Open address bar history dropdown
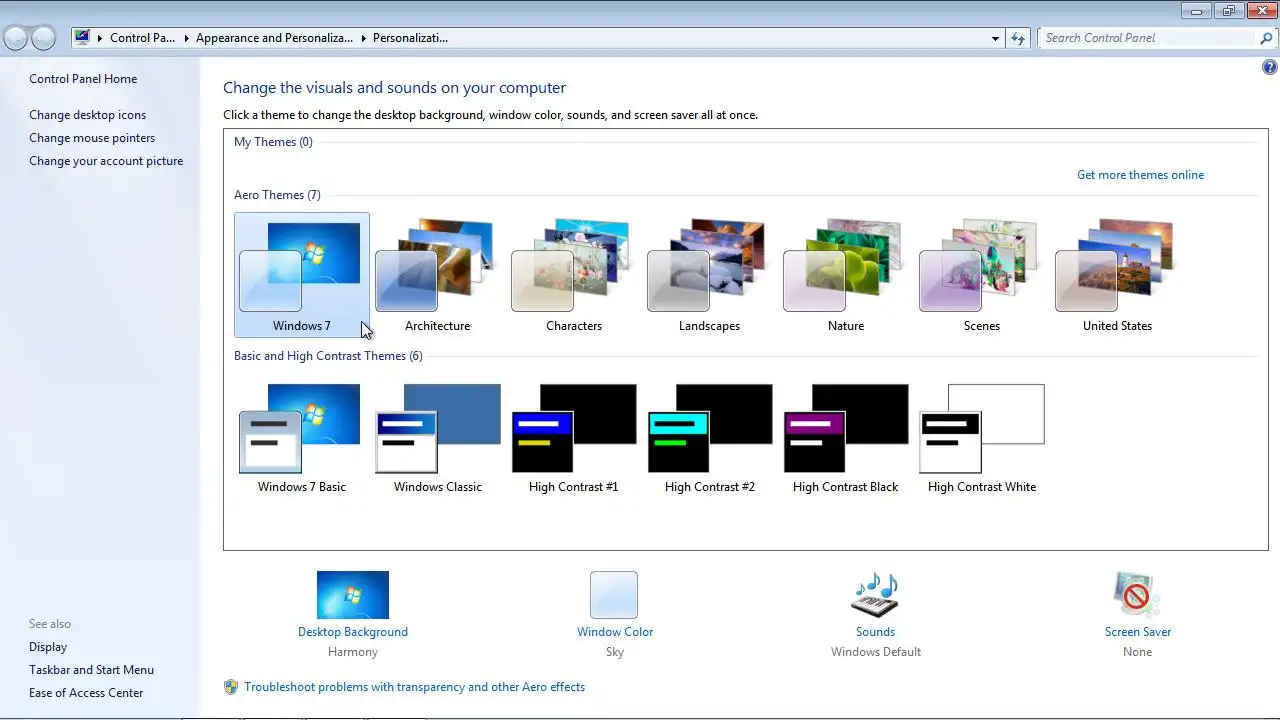1280x720 pixels. [995, 38]
